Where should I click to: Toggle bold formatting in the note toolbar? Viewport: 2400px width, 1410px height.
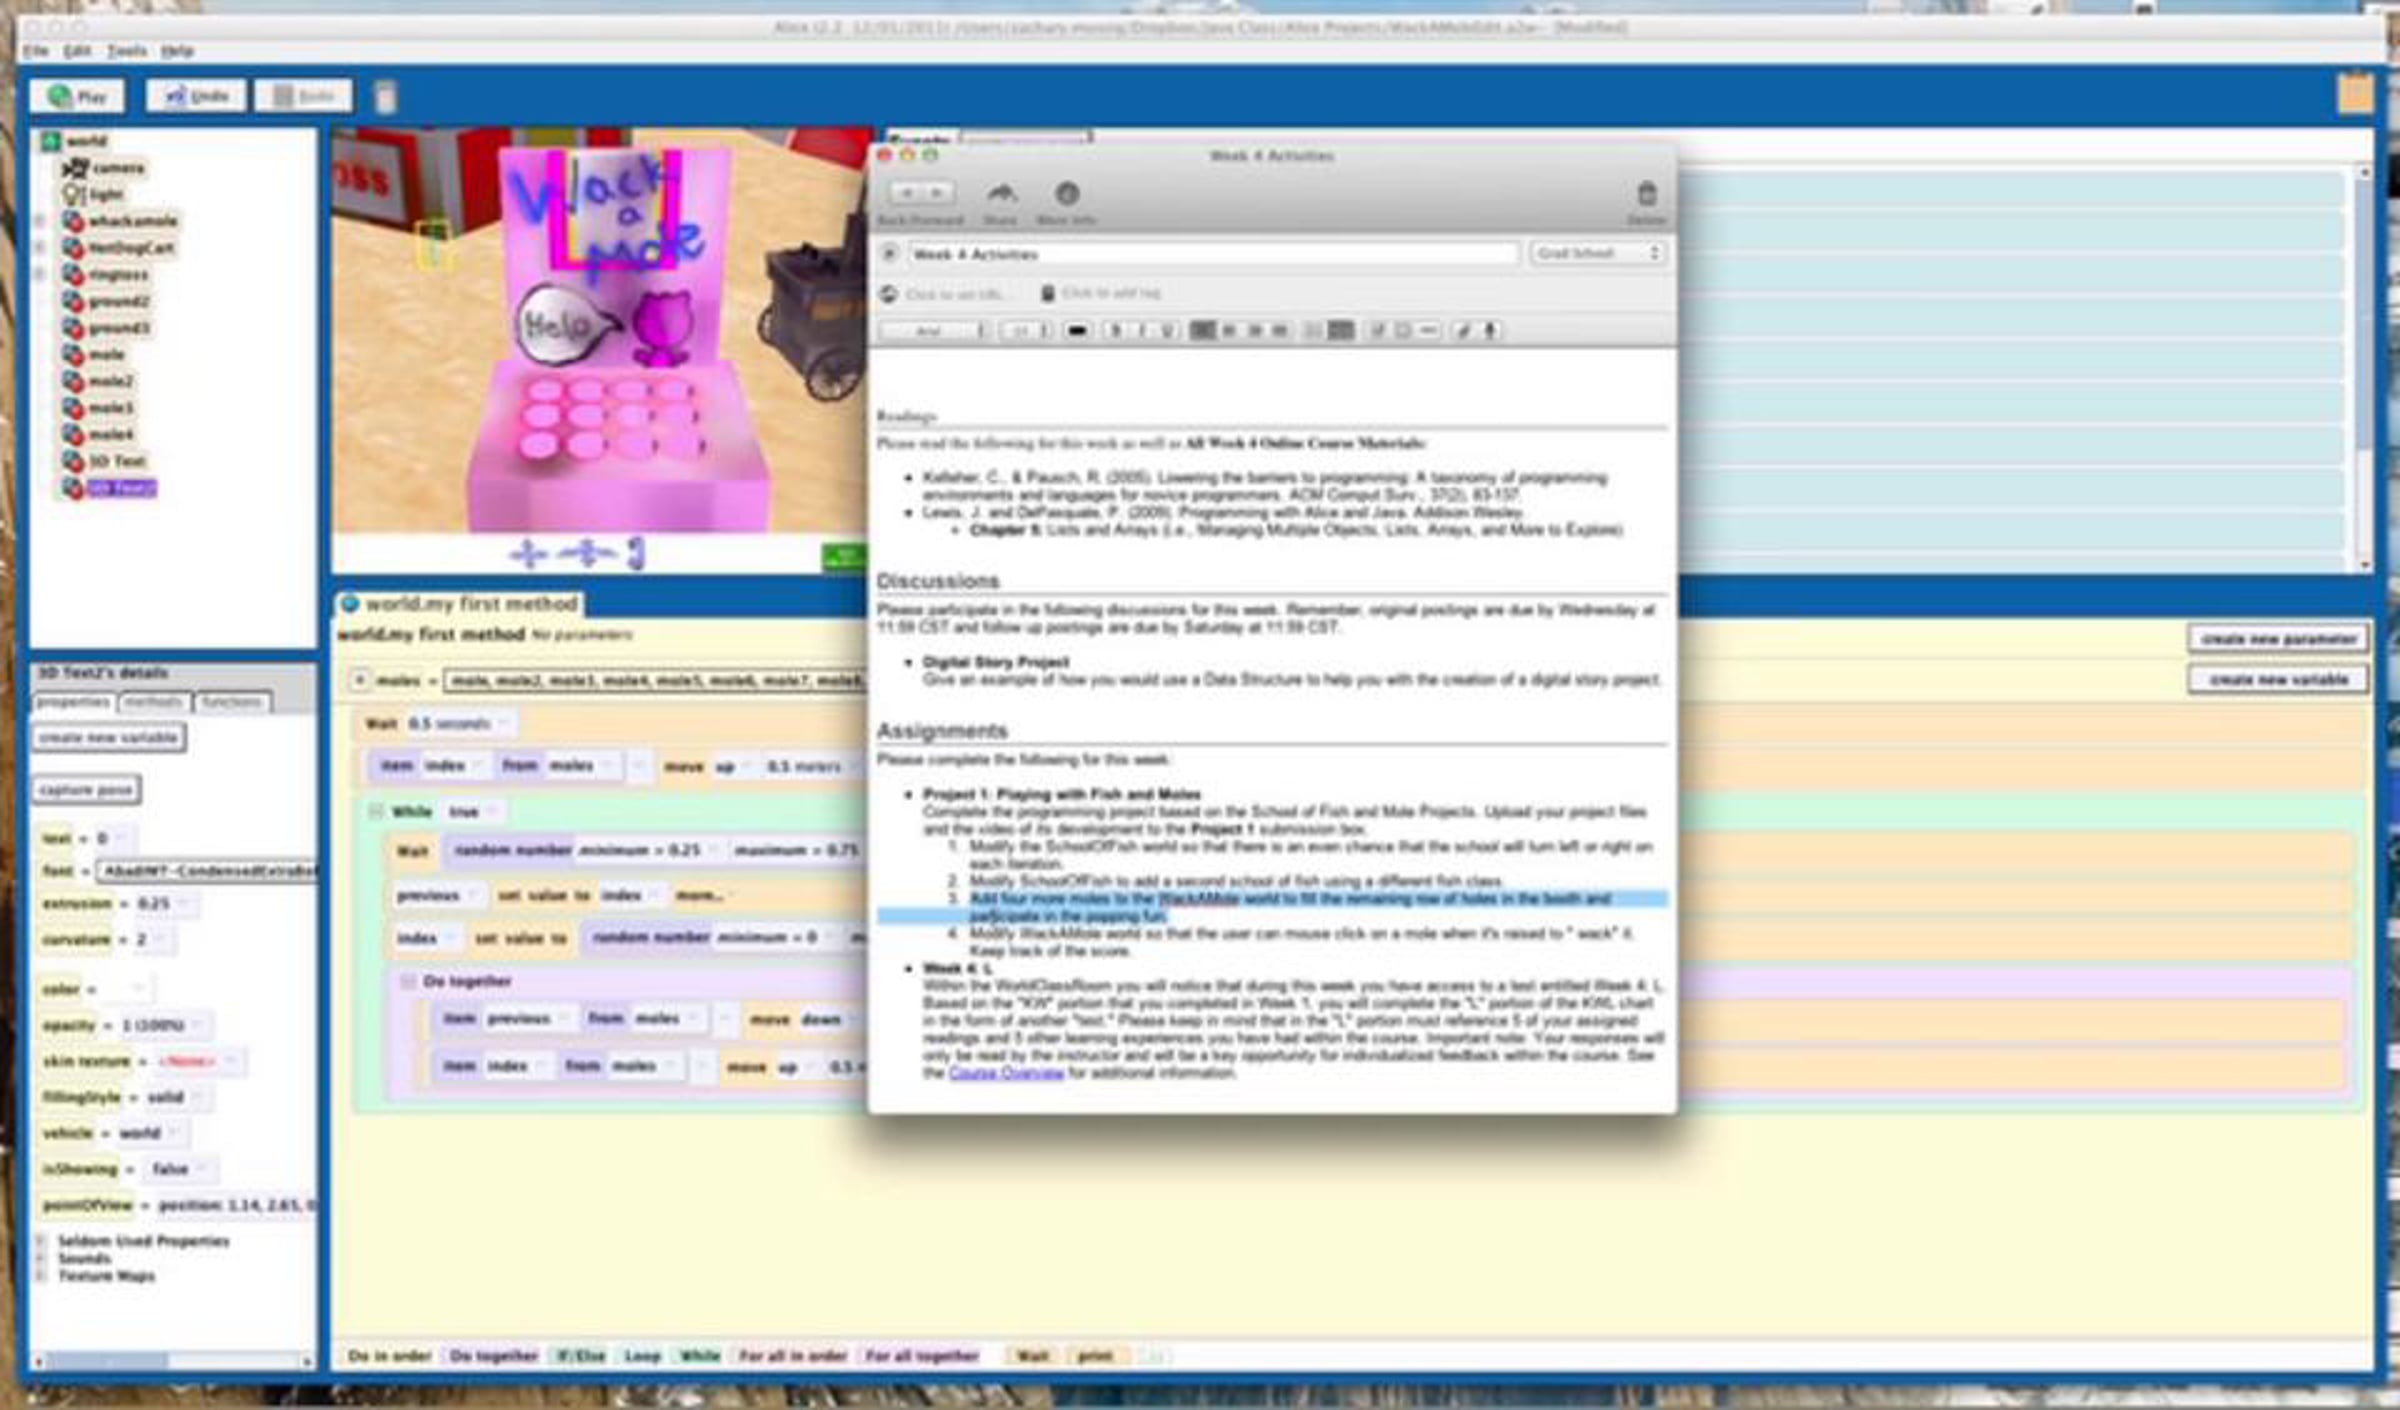(1116, 330)
